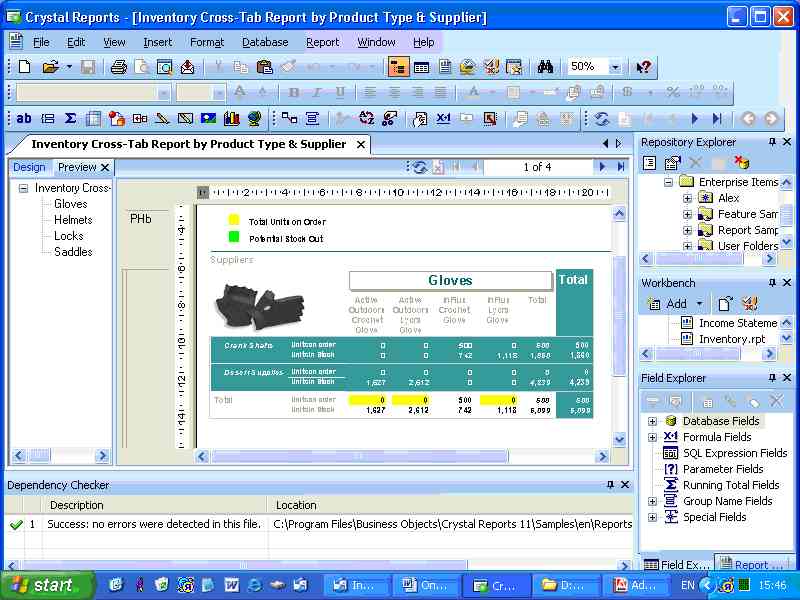Image resolution: width=800 pixels, height=600 pixels.
Task: Click the Insert Summary sigma icon
Action: tap(70, 118)
